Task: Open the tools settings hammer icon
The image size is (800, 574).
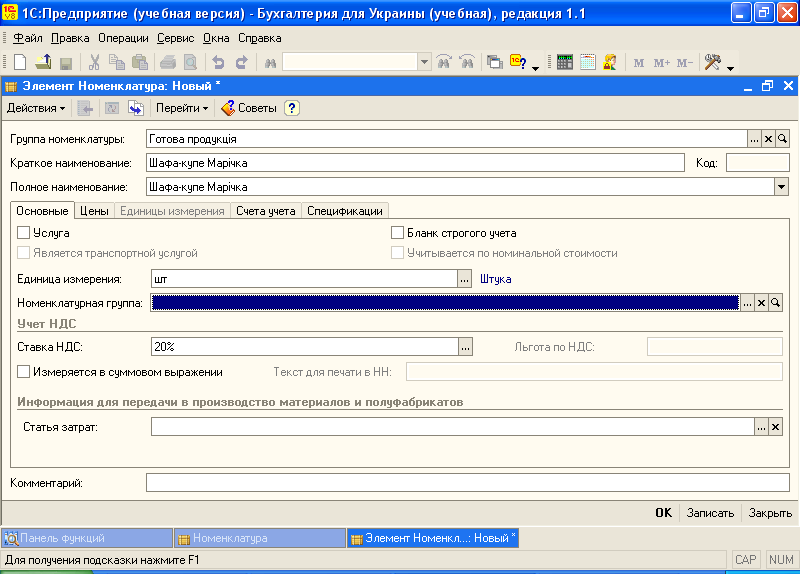Action: pos(713,62)
